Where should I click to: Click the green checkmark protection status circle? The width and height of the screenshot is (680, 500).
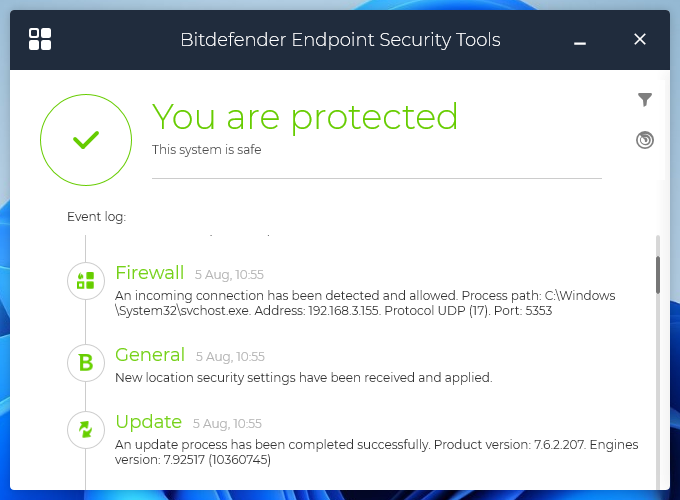86,141
